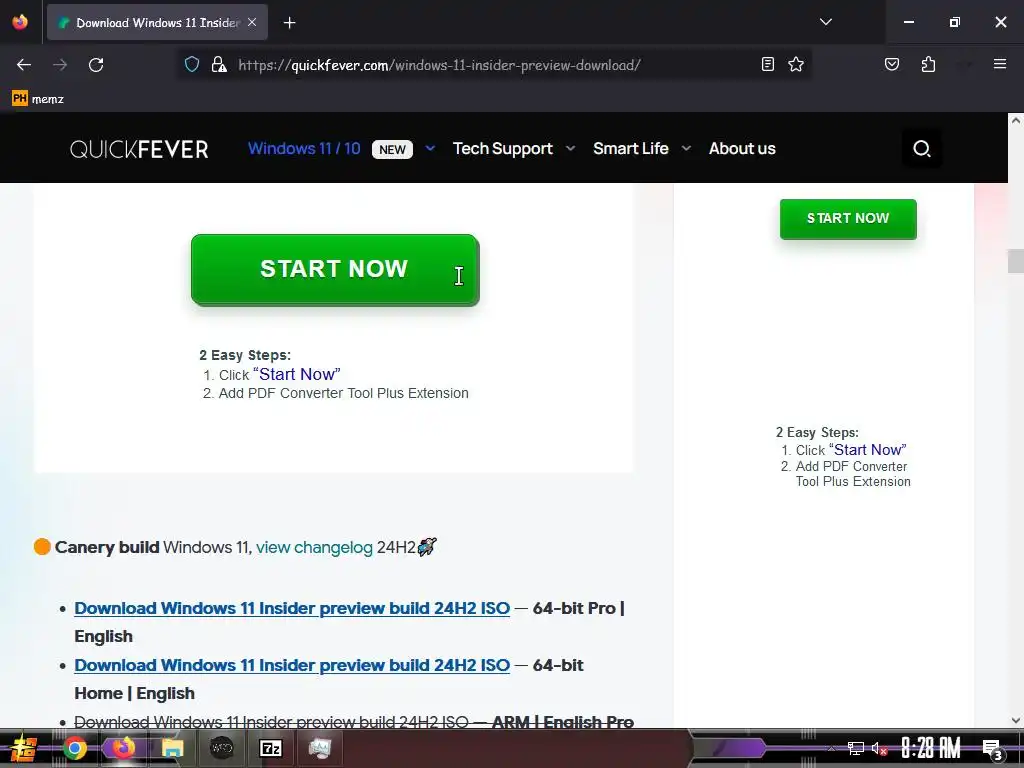Toggle reader view icon in address bar
The width and height of the screenshot is (1024, 768).
click(x=768, y=64)
